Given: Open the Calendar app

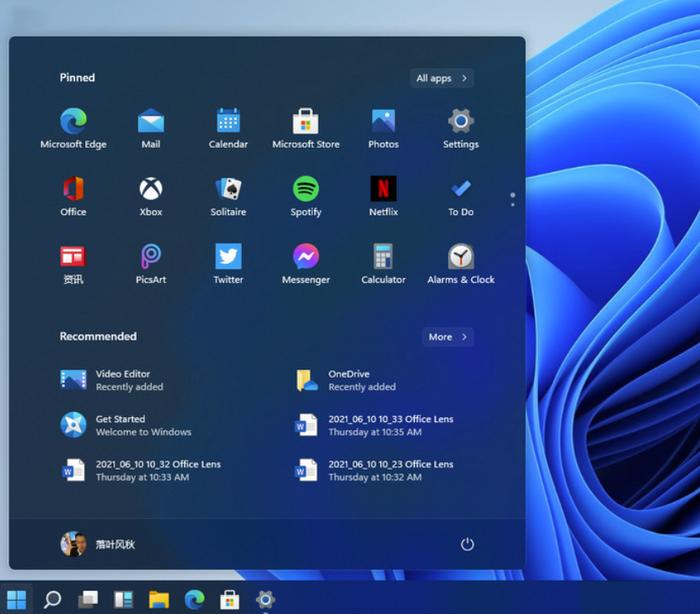Looking at the screenshot, I should (228, 128).
